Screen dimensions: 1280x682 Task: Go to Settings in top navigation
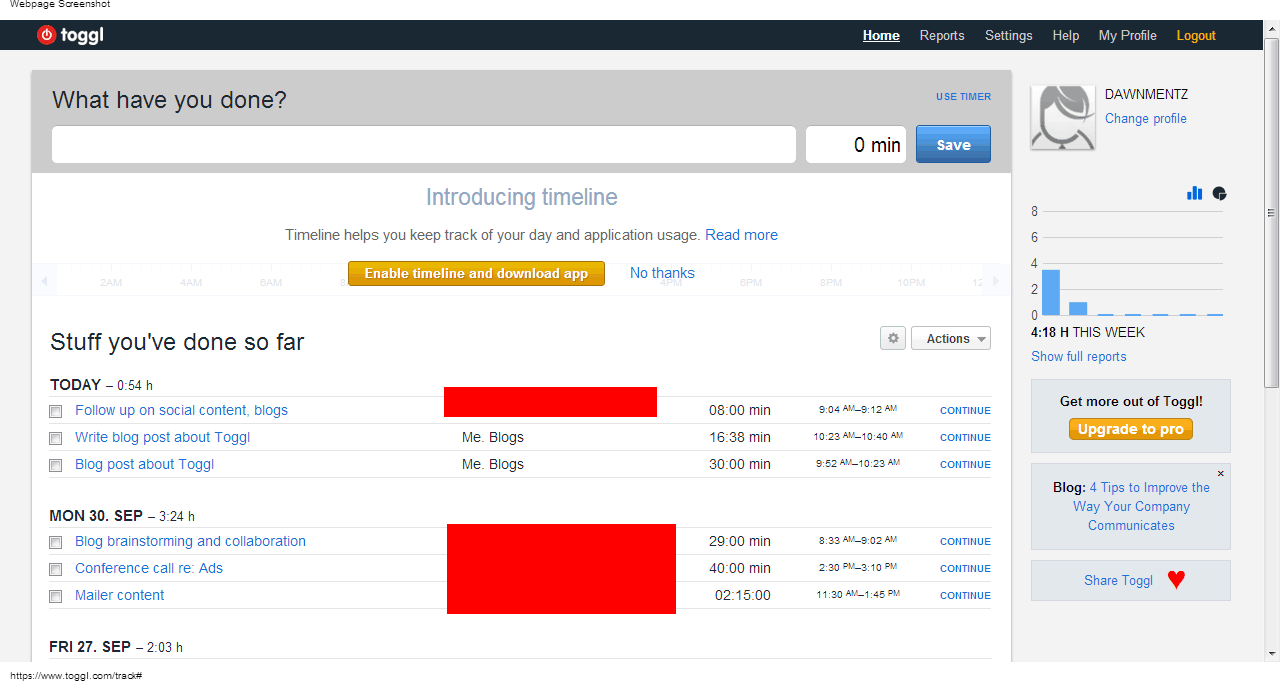click(x=1008, y=35)
